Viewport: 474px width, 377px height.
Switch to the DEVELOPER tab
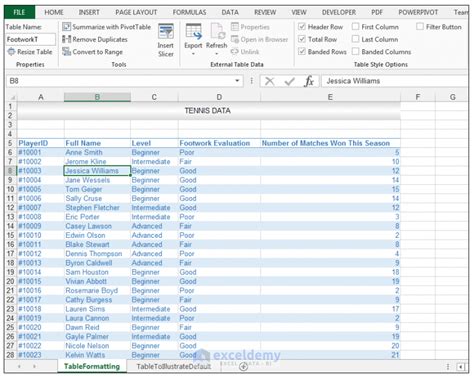click(339, 12)
